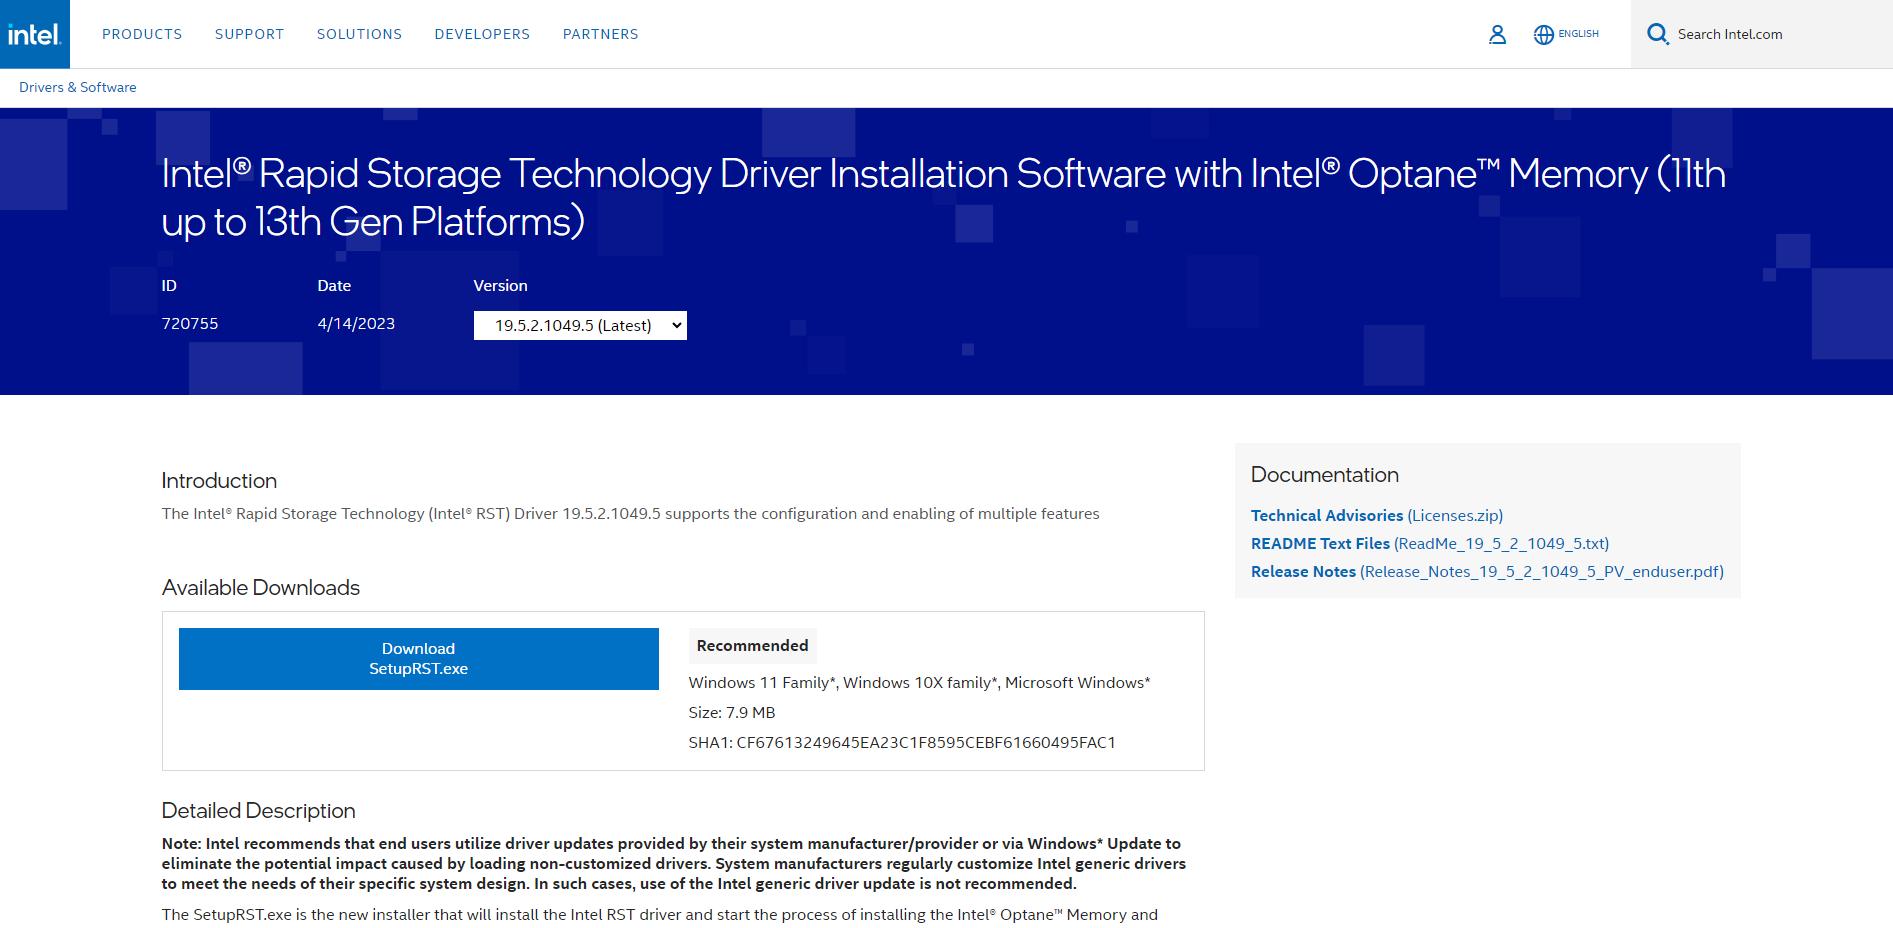Image resolution: width=1893 pixels, height=928 pixels.
Task: Go to Drivers & Software breadcrumb
Action: point(78,87)
